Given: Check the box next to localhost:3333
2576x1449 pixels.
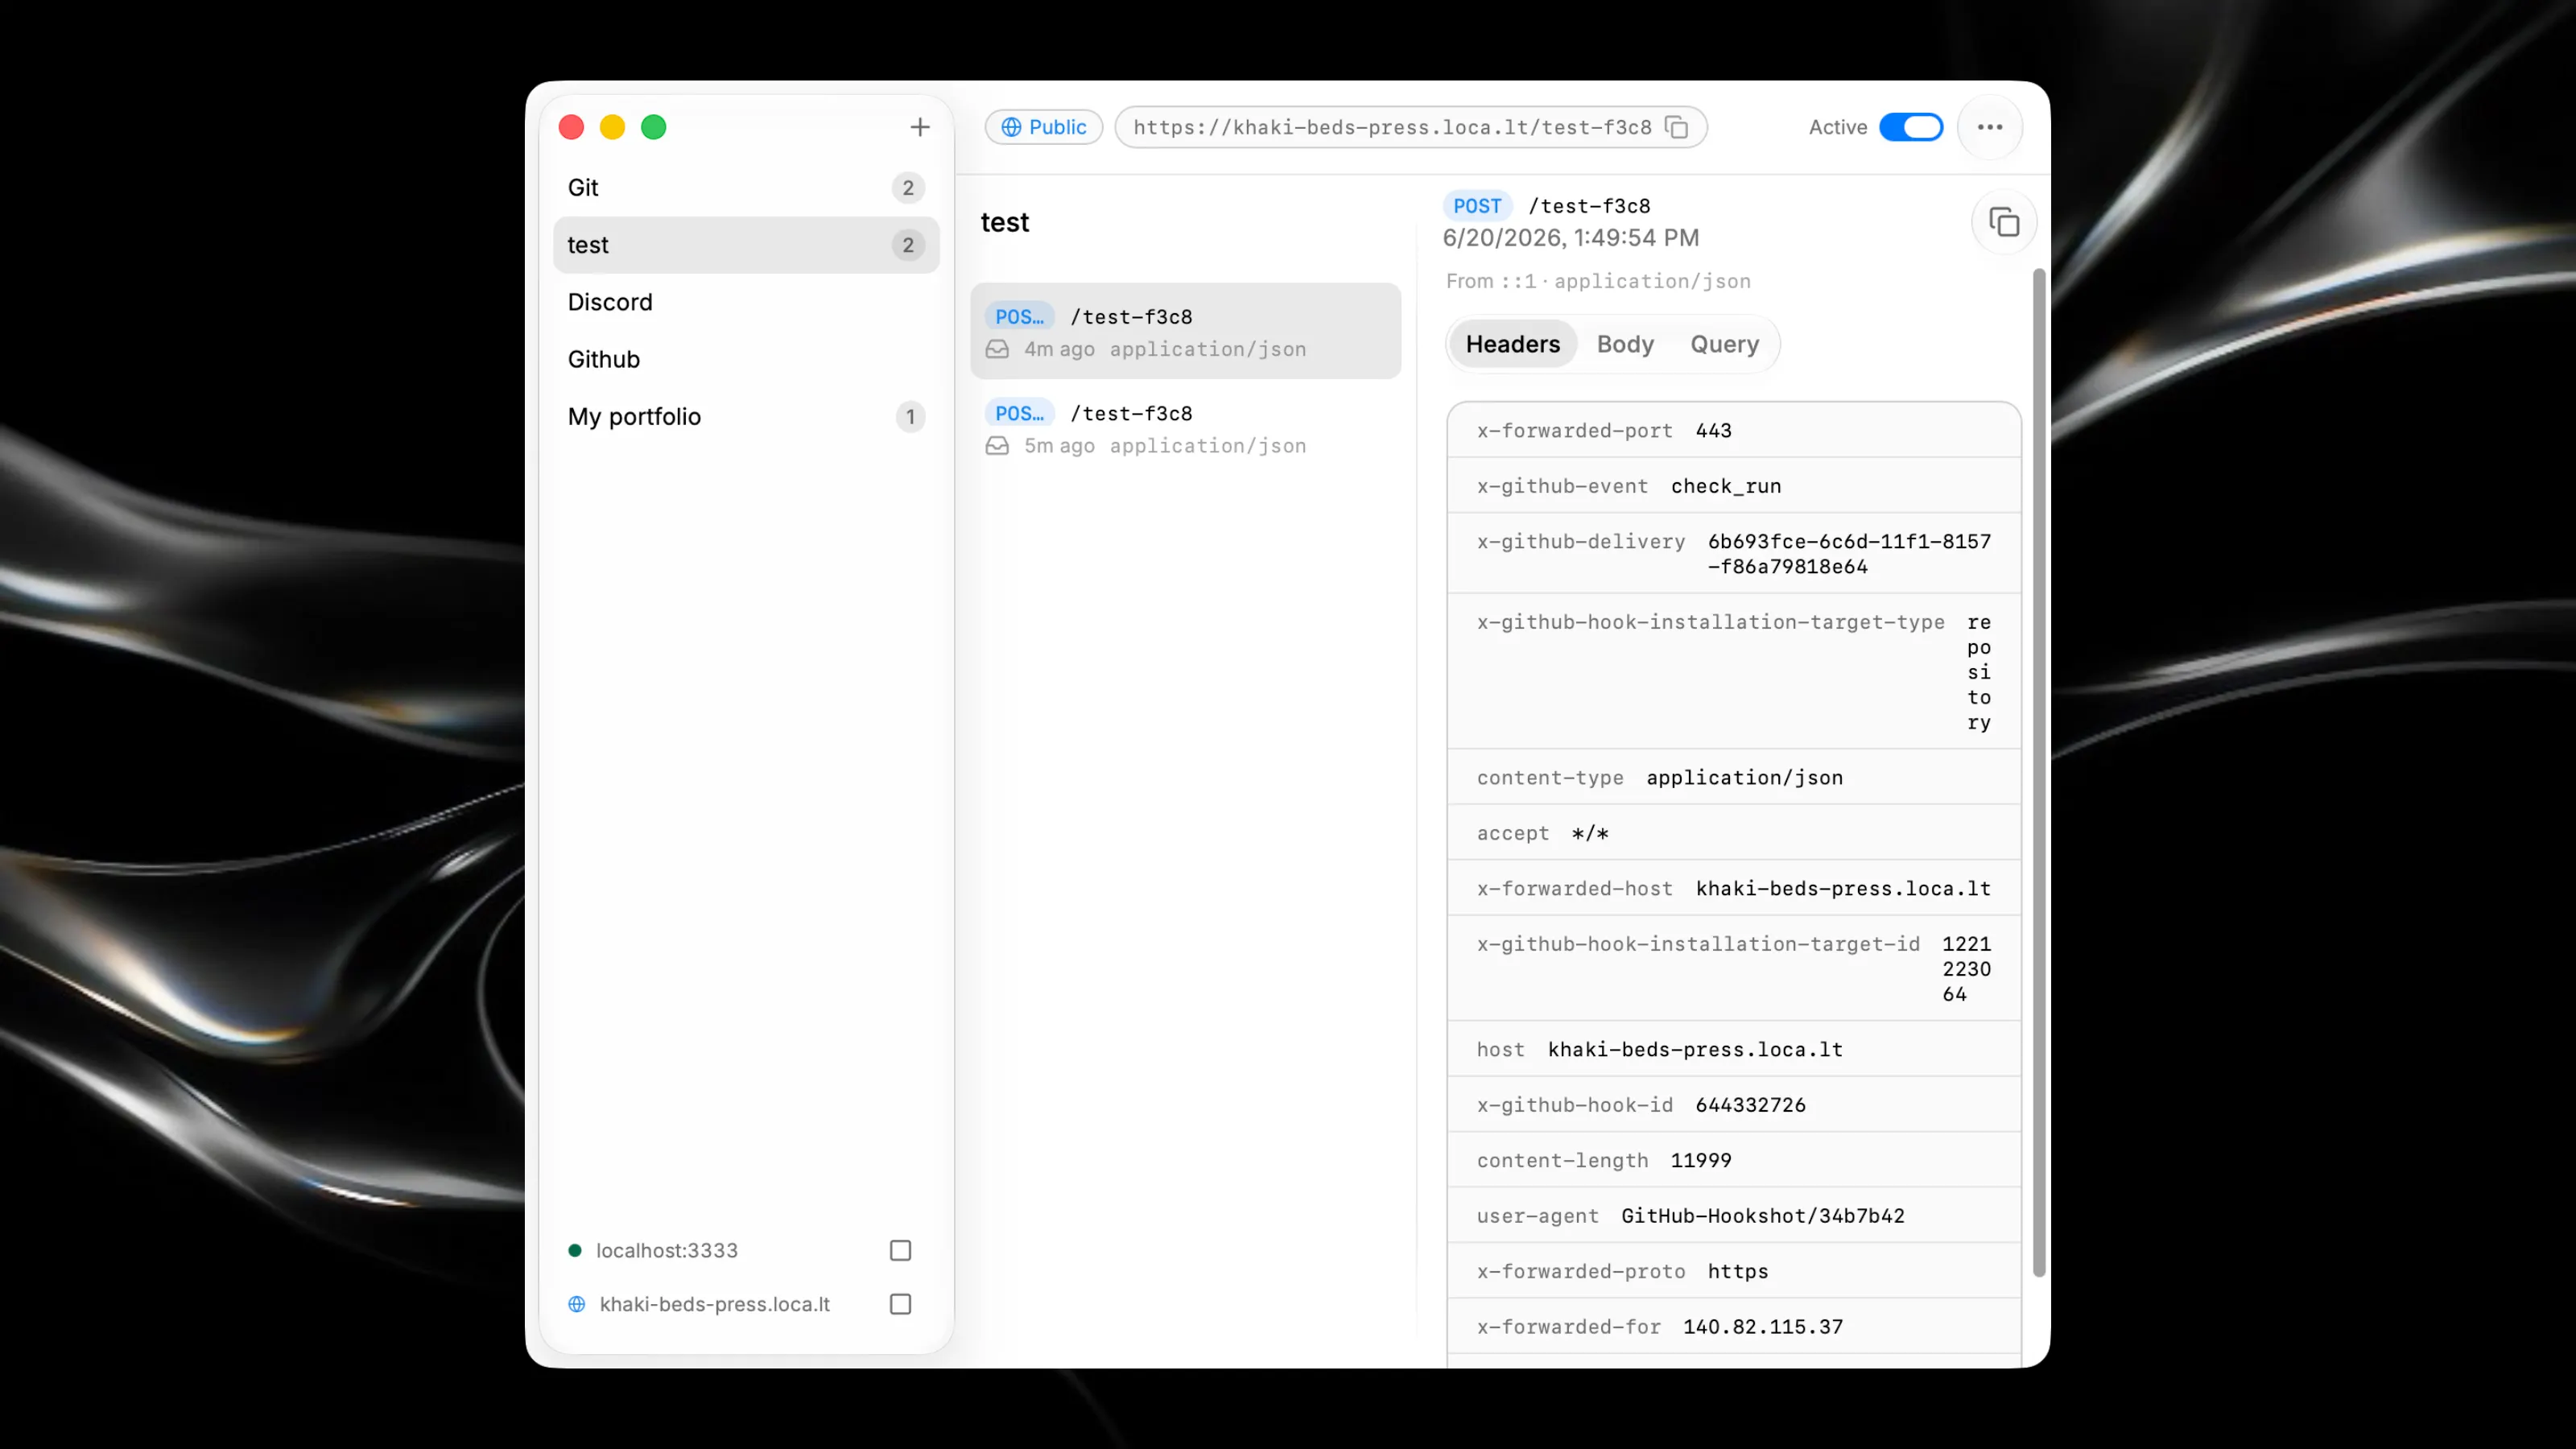Looking at the screenshot, I should click(x=900, y=1250).
